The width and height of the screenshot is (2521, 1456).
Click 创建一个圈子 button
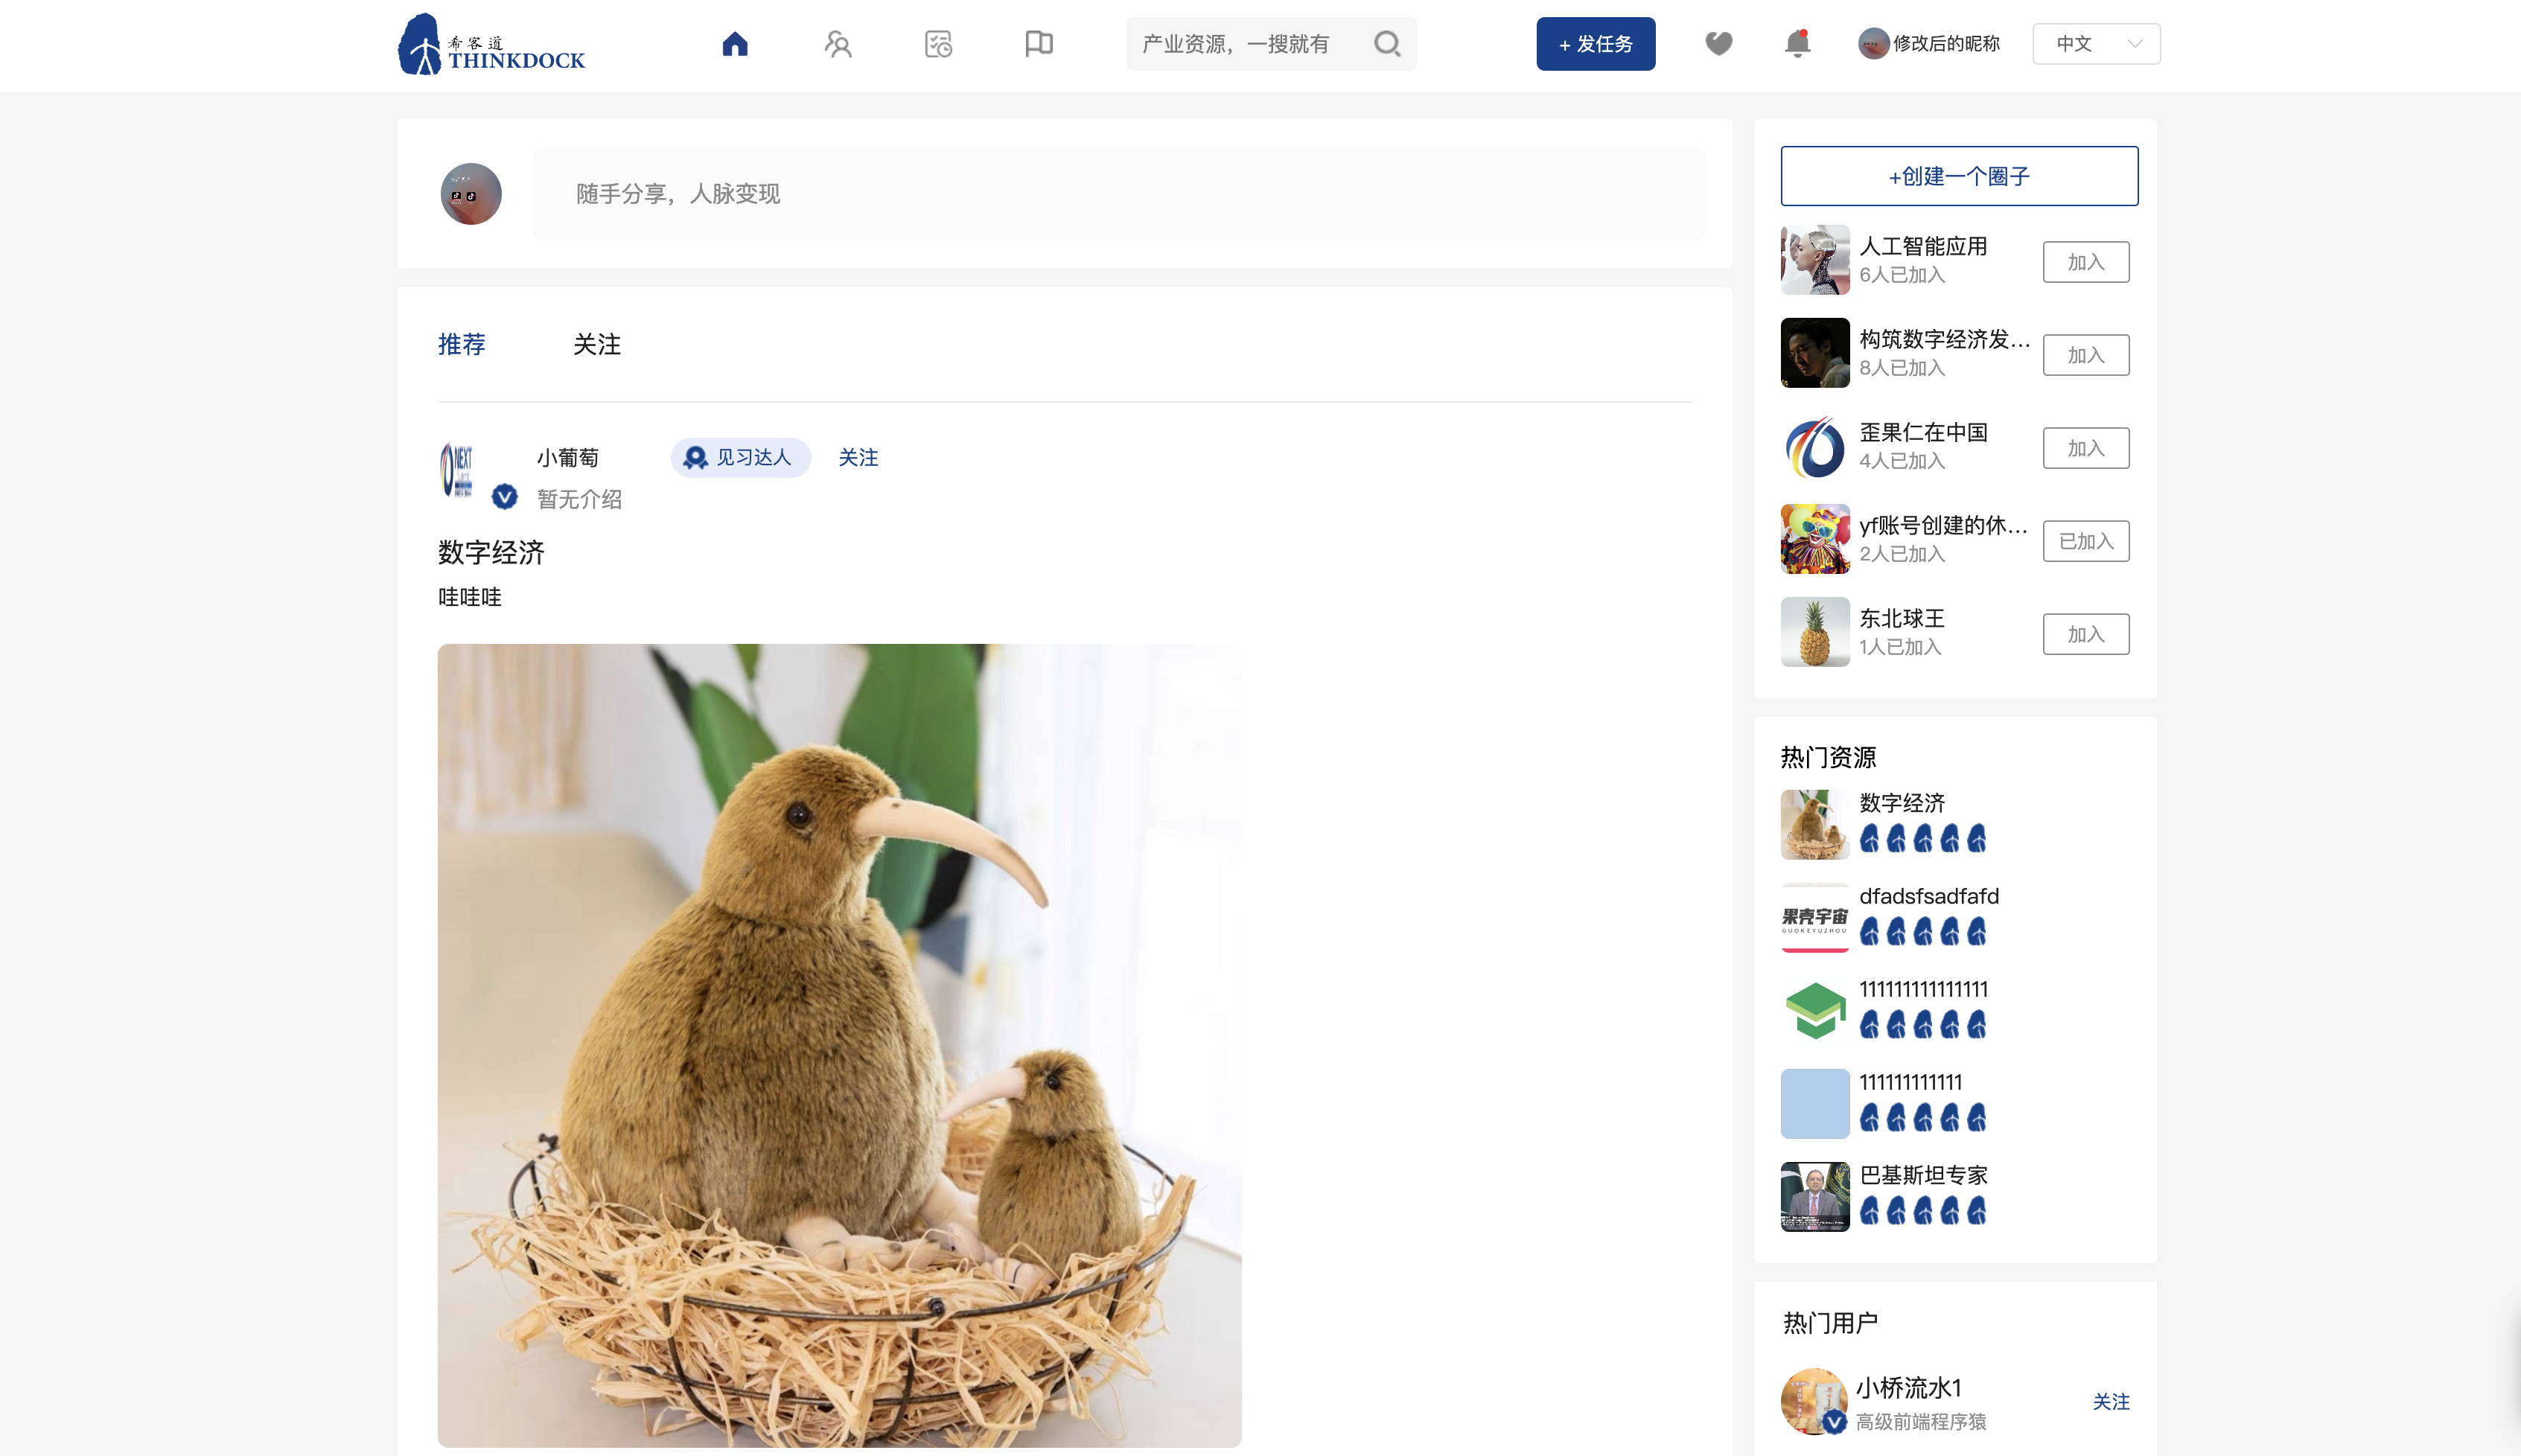point(1958,176)
